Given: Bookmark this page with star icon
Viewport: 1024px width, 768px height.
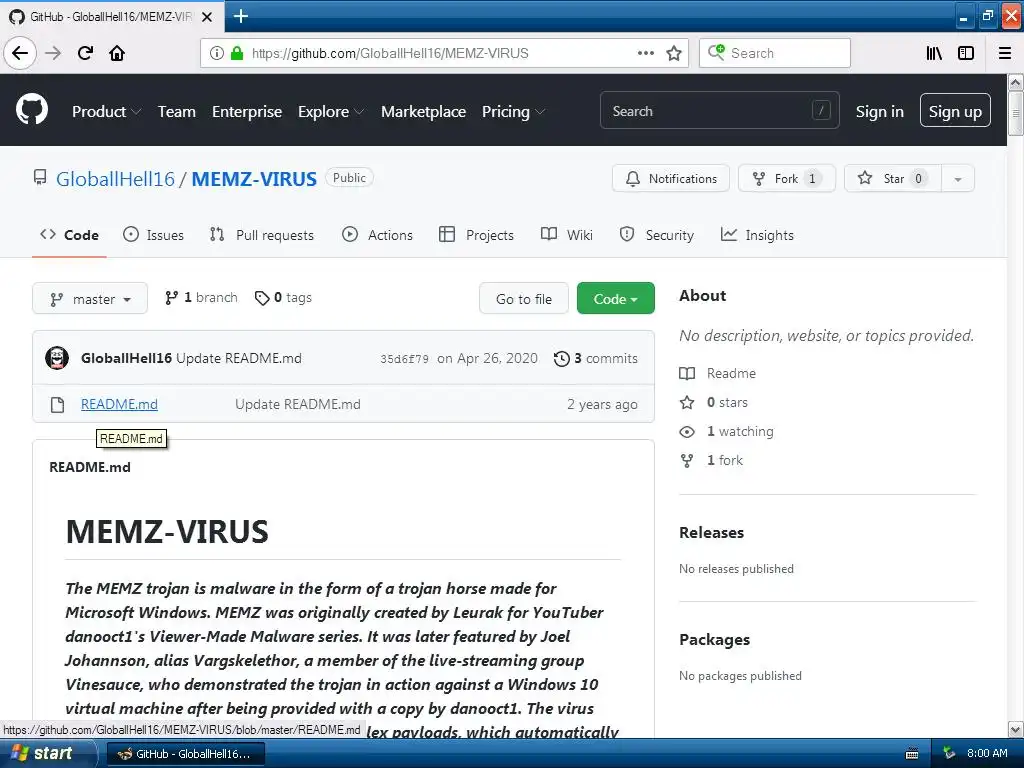Looking at the screenshot, I should tap(674, 53).
